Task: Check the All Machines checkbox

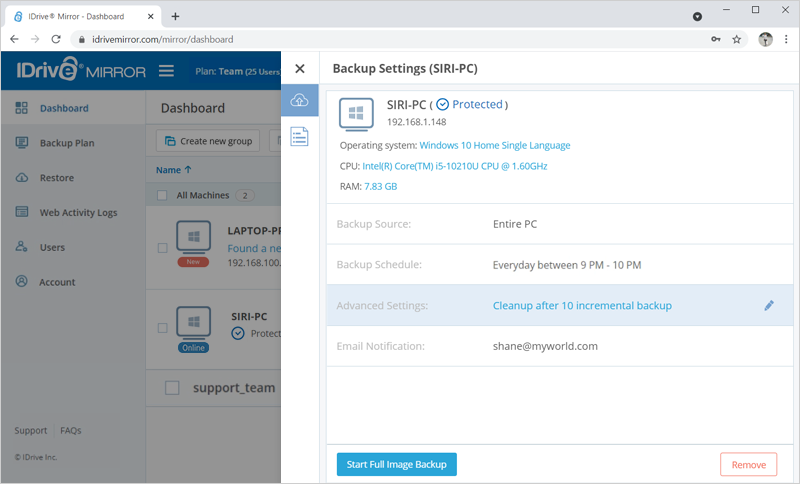Action: tap(162, 195)
